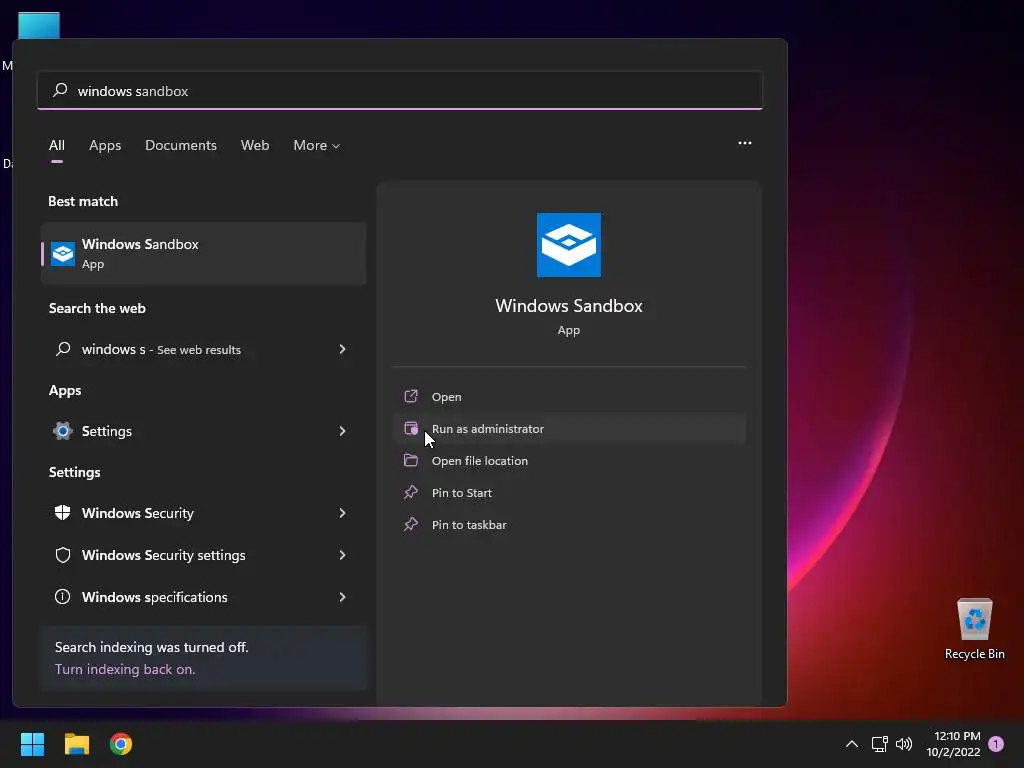Image resolution: width=1024 pixels, height=768 pixels.
Task: Expand the Windows specifications chevron
Action: [x=342, y=597]
